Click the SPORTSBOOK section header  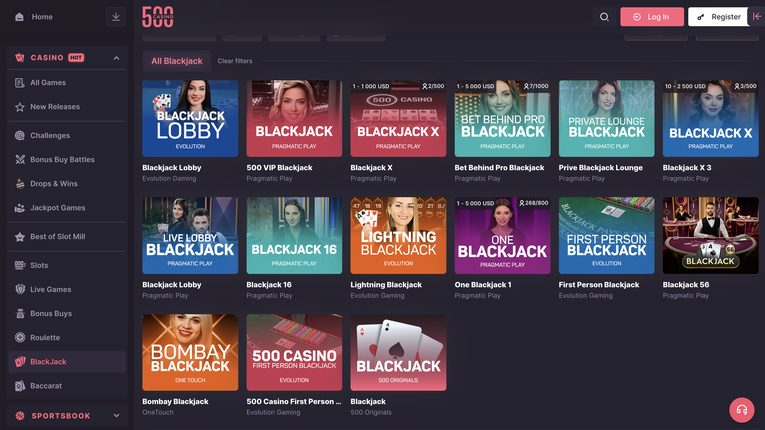point(67,416)
